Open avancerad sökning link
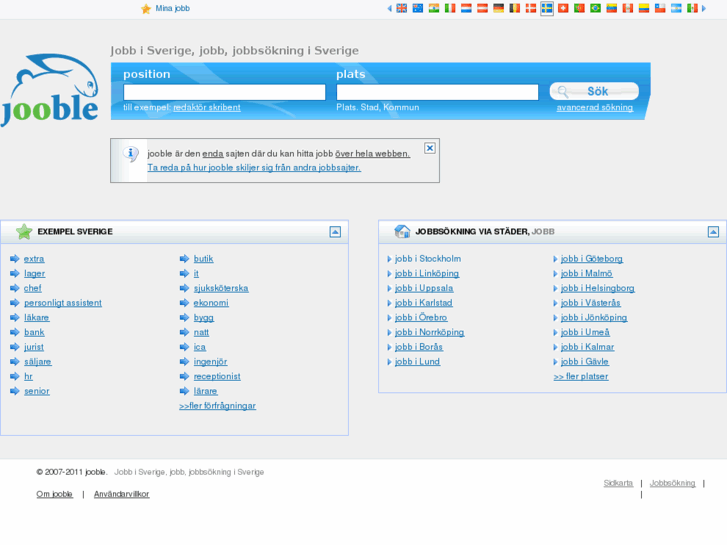 595,107
